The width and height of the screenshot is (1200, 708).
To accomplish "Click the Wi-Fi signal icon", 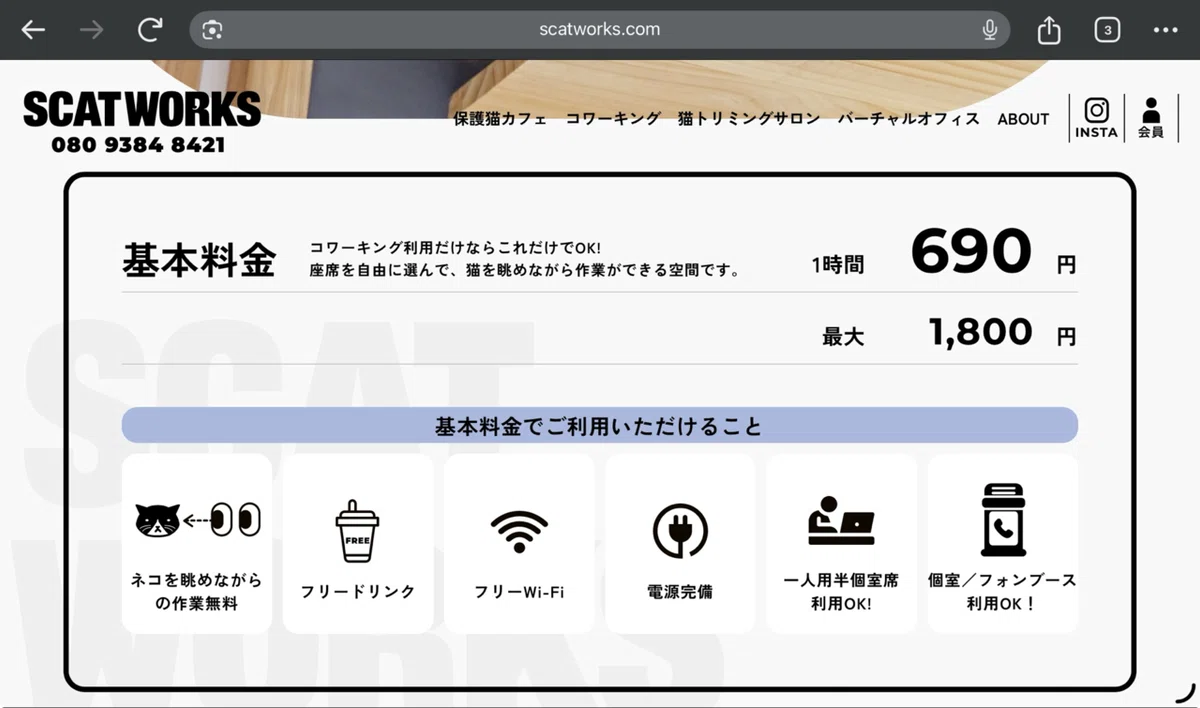I will pyautogui.click(x=519, y=531).
